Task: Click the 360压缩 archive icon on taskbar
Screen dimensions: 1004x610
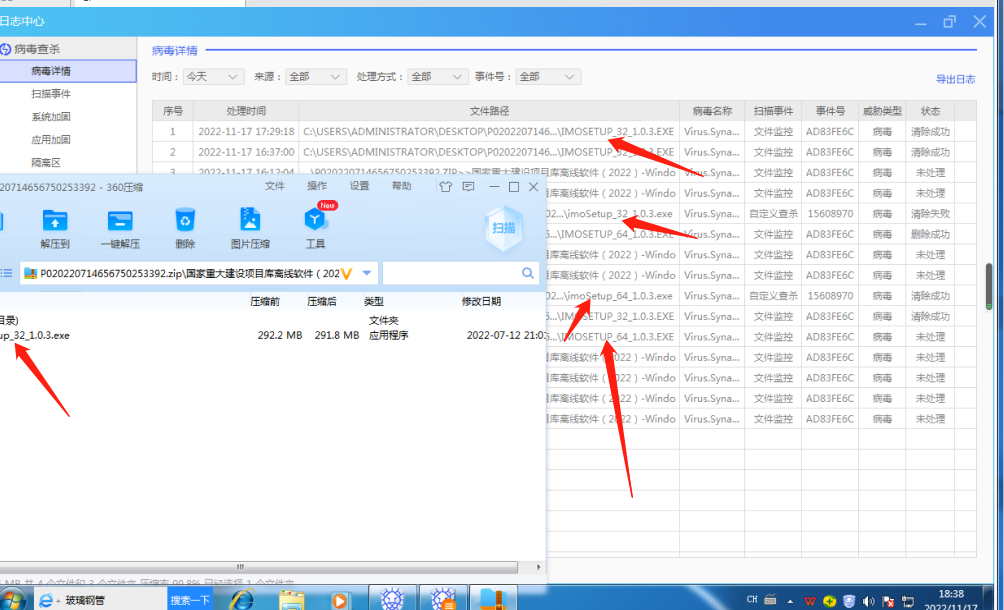Action: [494, 600]
